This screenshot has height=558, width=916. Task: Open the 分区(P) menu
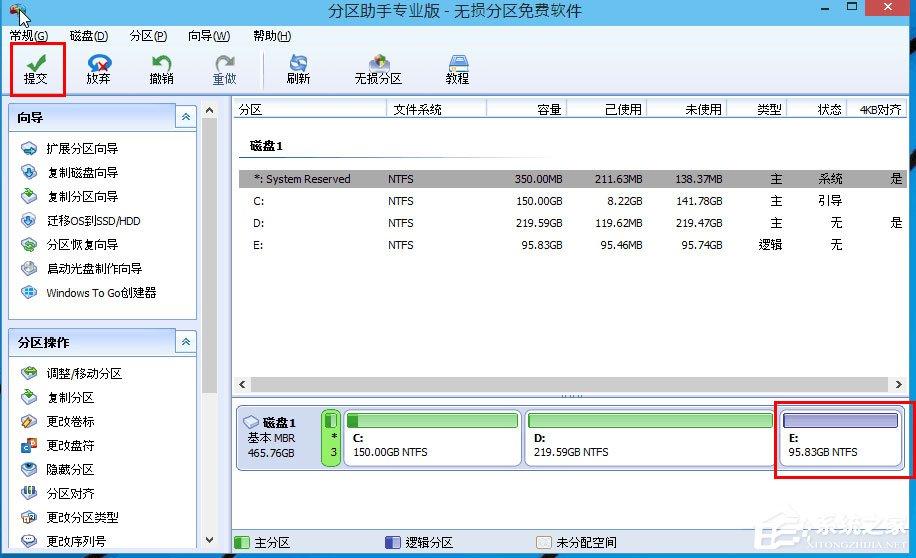148,36
